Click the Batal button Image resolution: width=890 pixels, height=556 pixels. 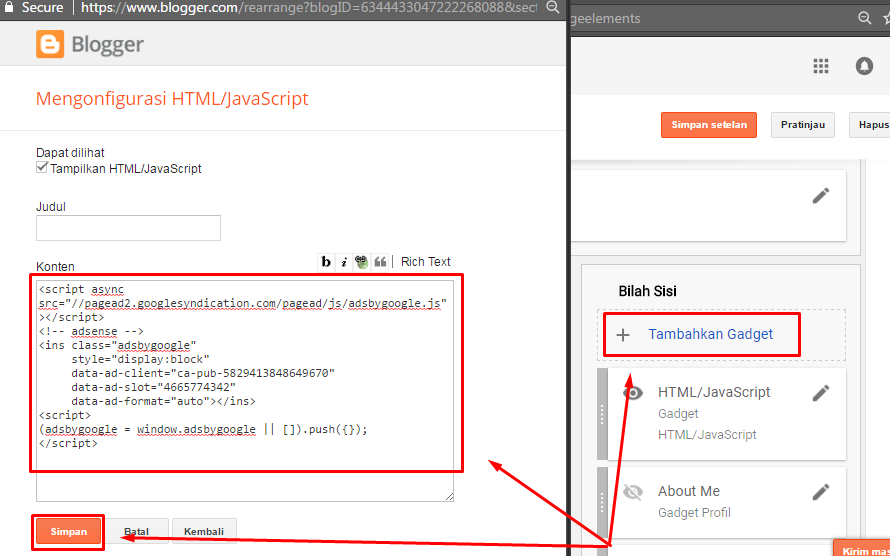click(136, 532)
